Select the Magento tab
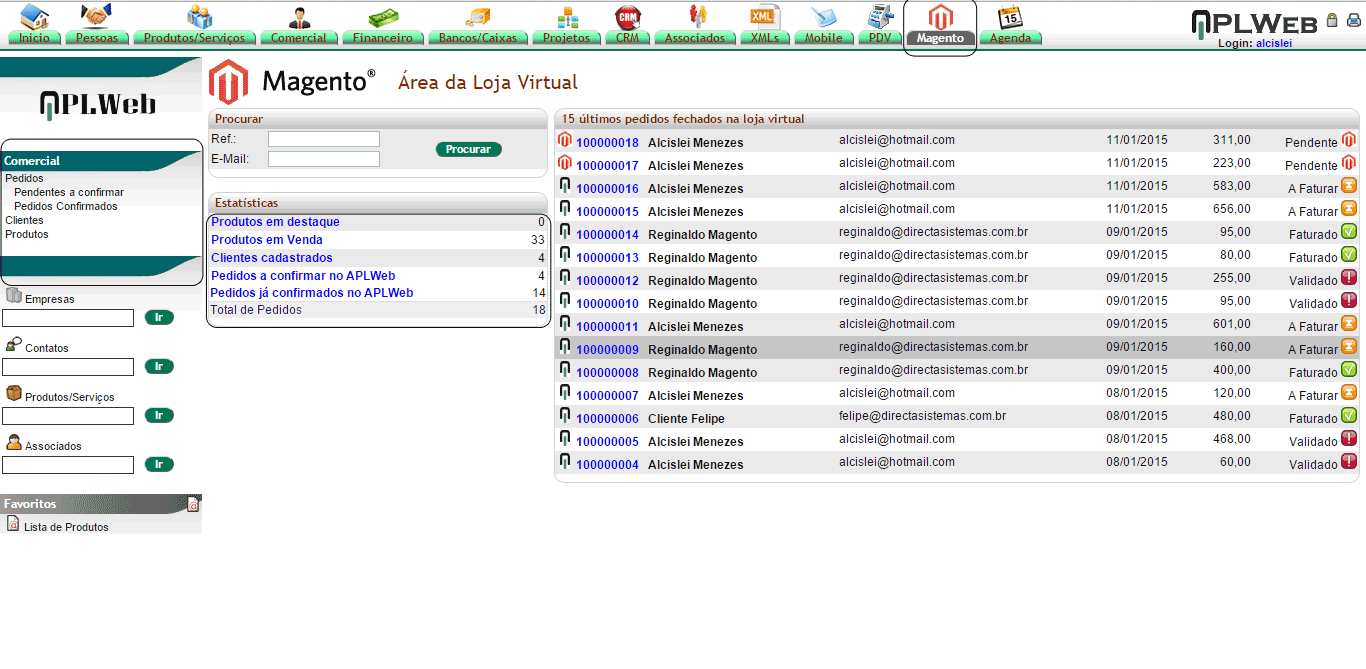 [x=940, y=38]
